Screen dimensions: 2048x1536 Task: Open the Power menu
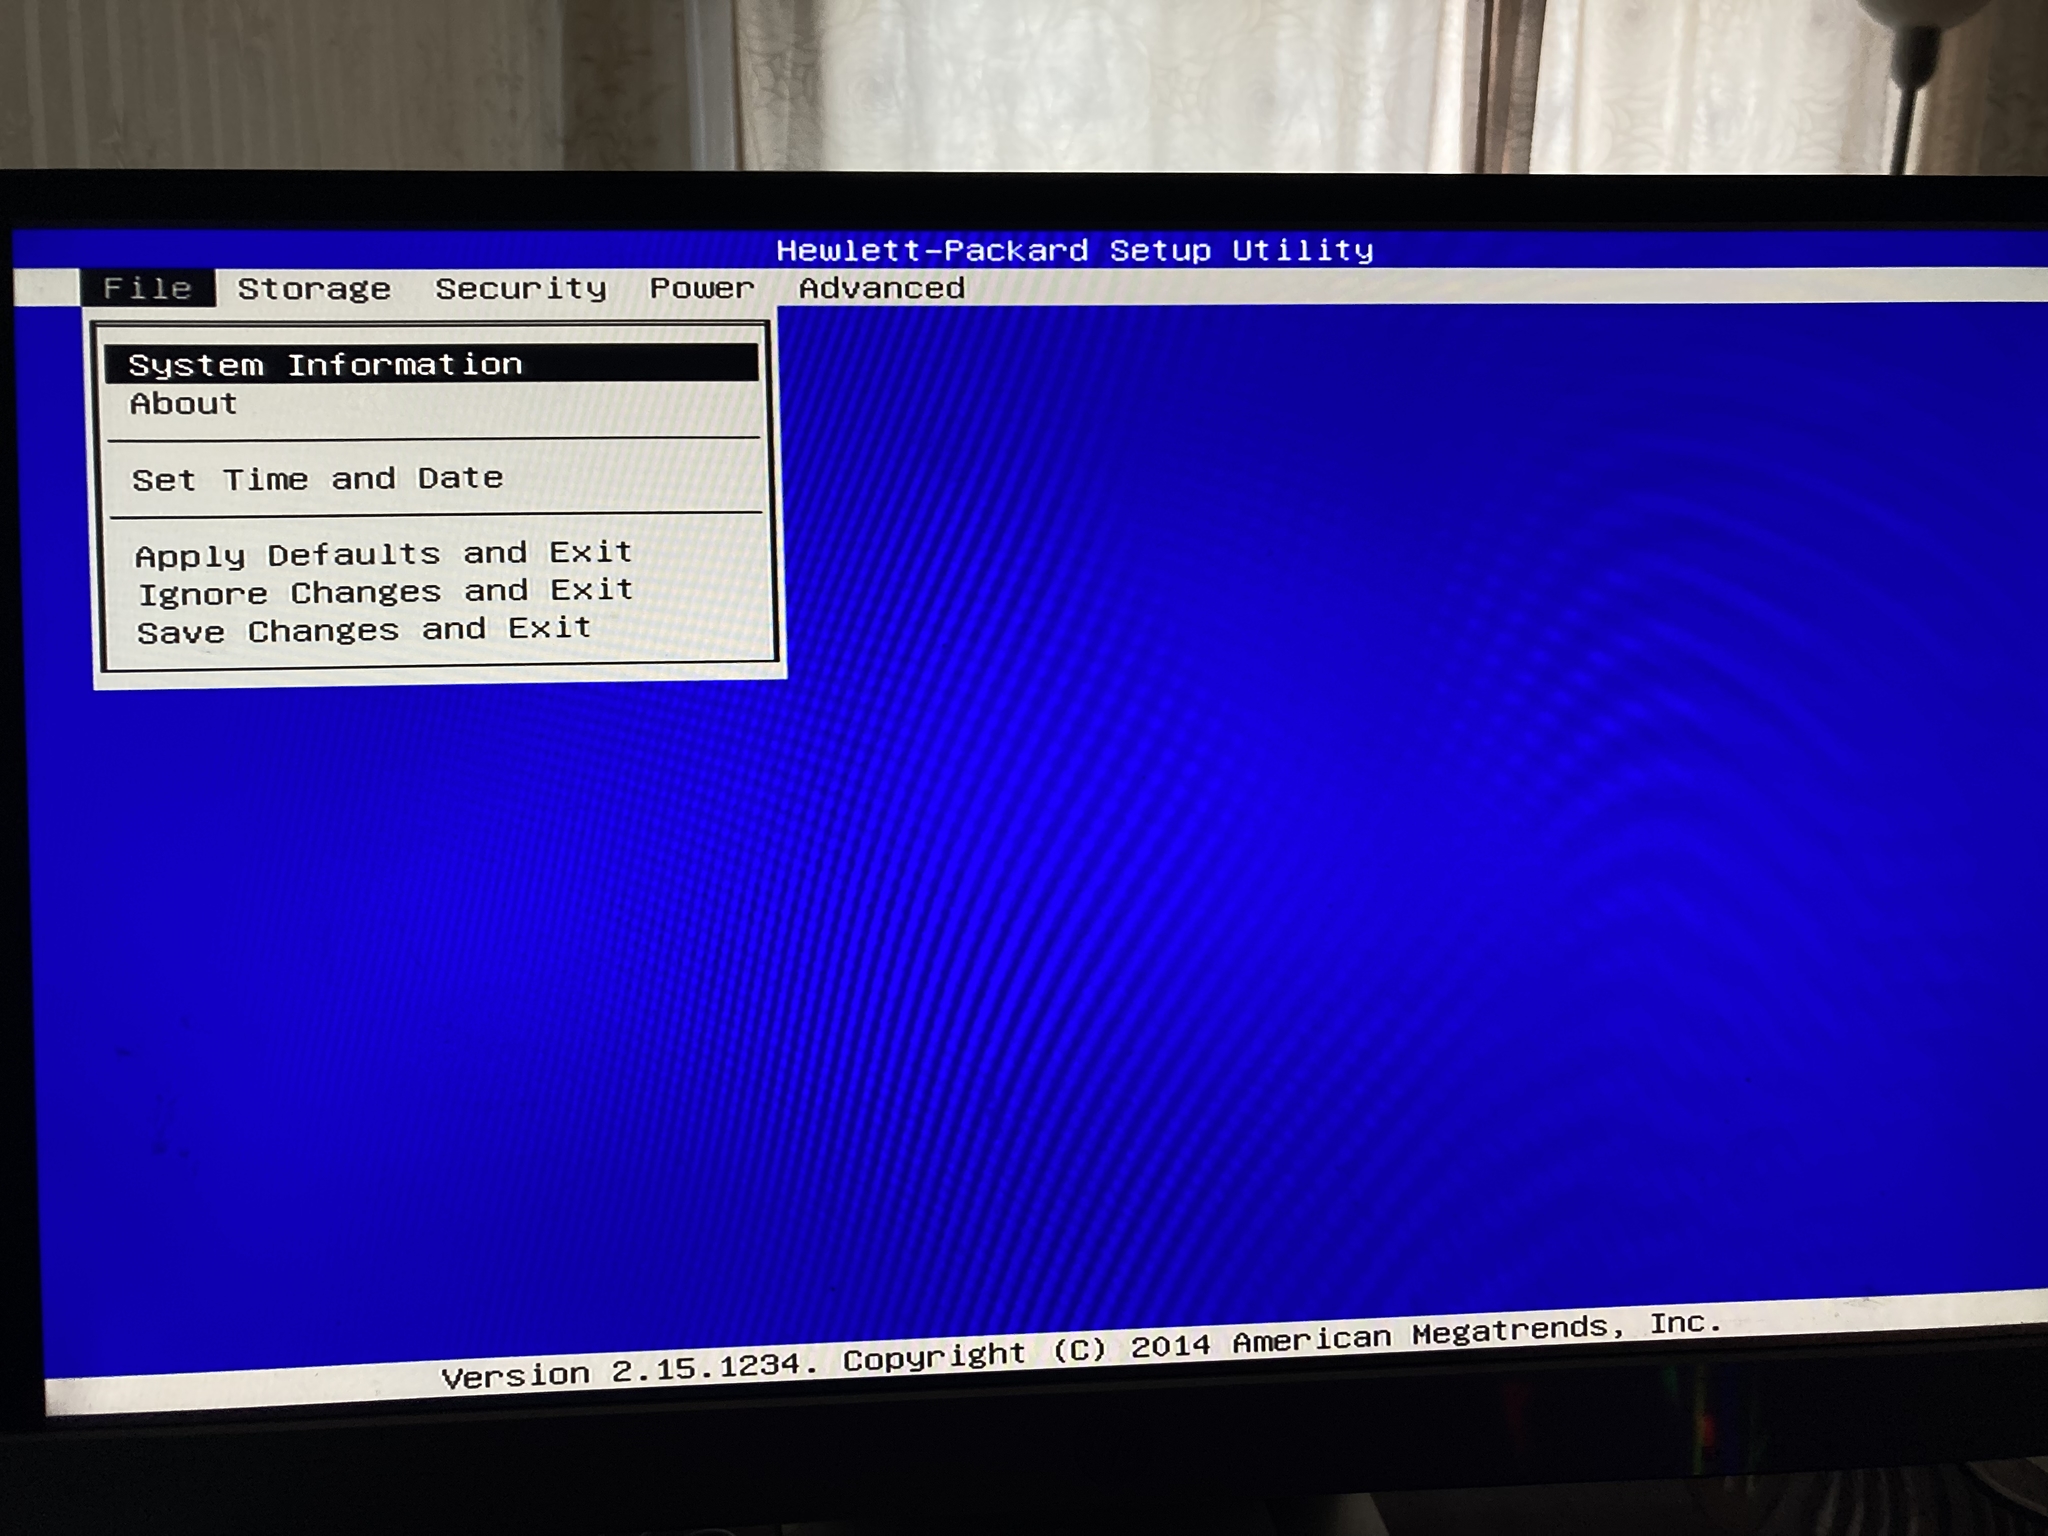pos(702,288)
